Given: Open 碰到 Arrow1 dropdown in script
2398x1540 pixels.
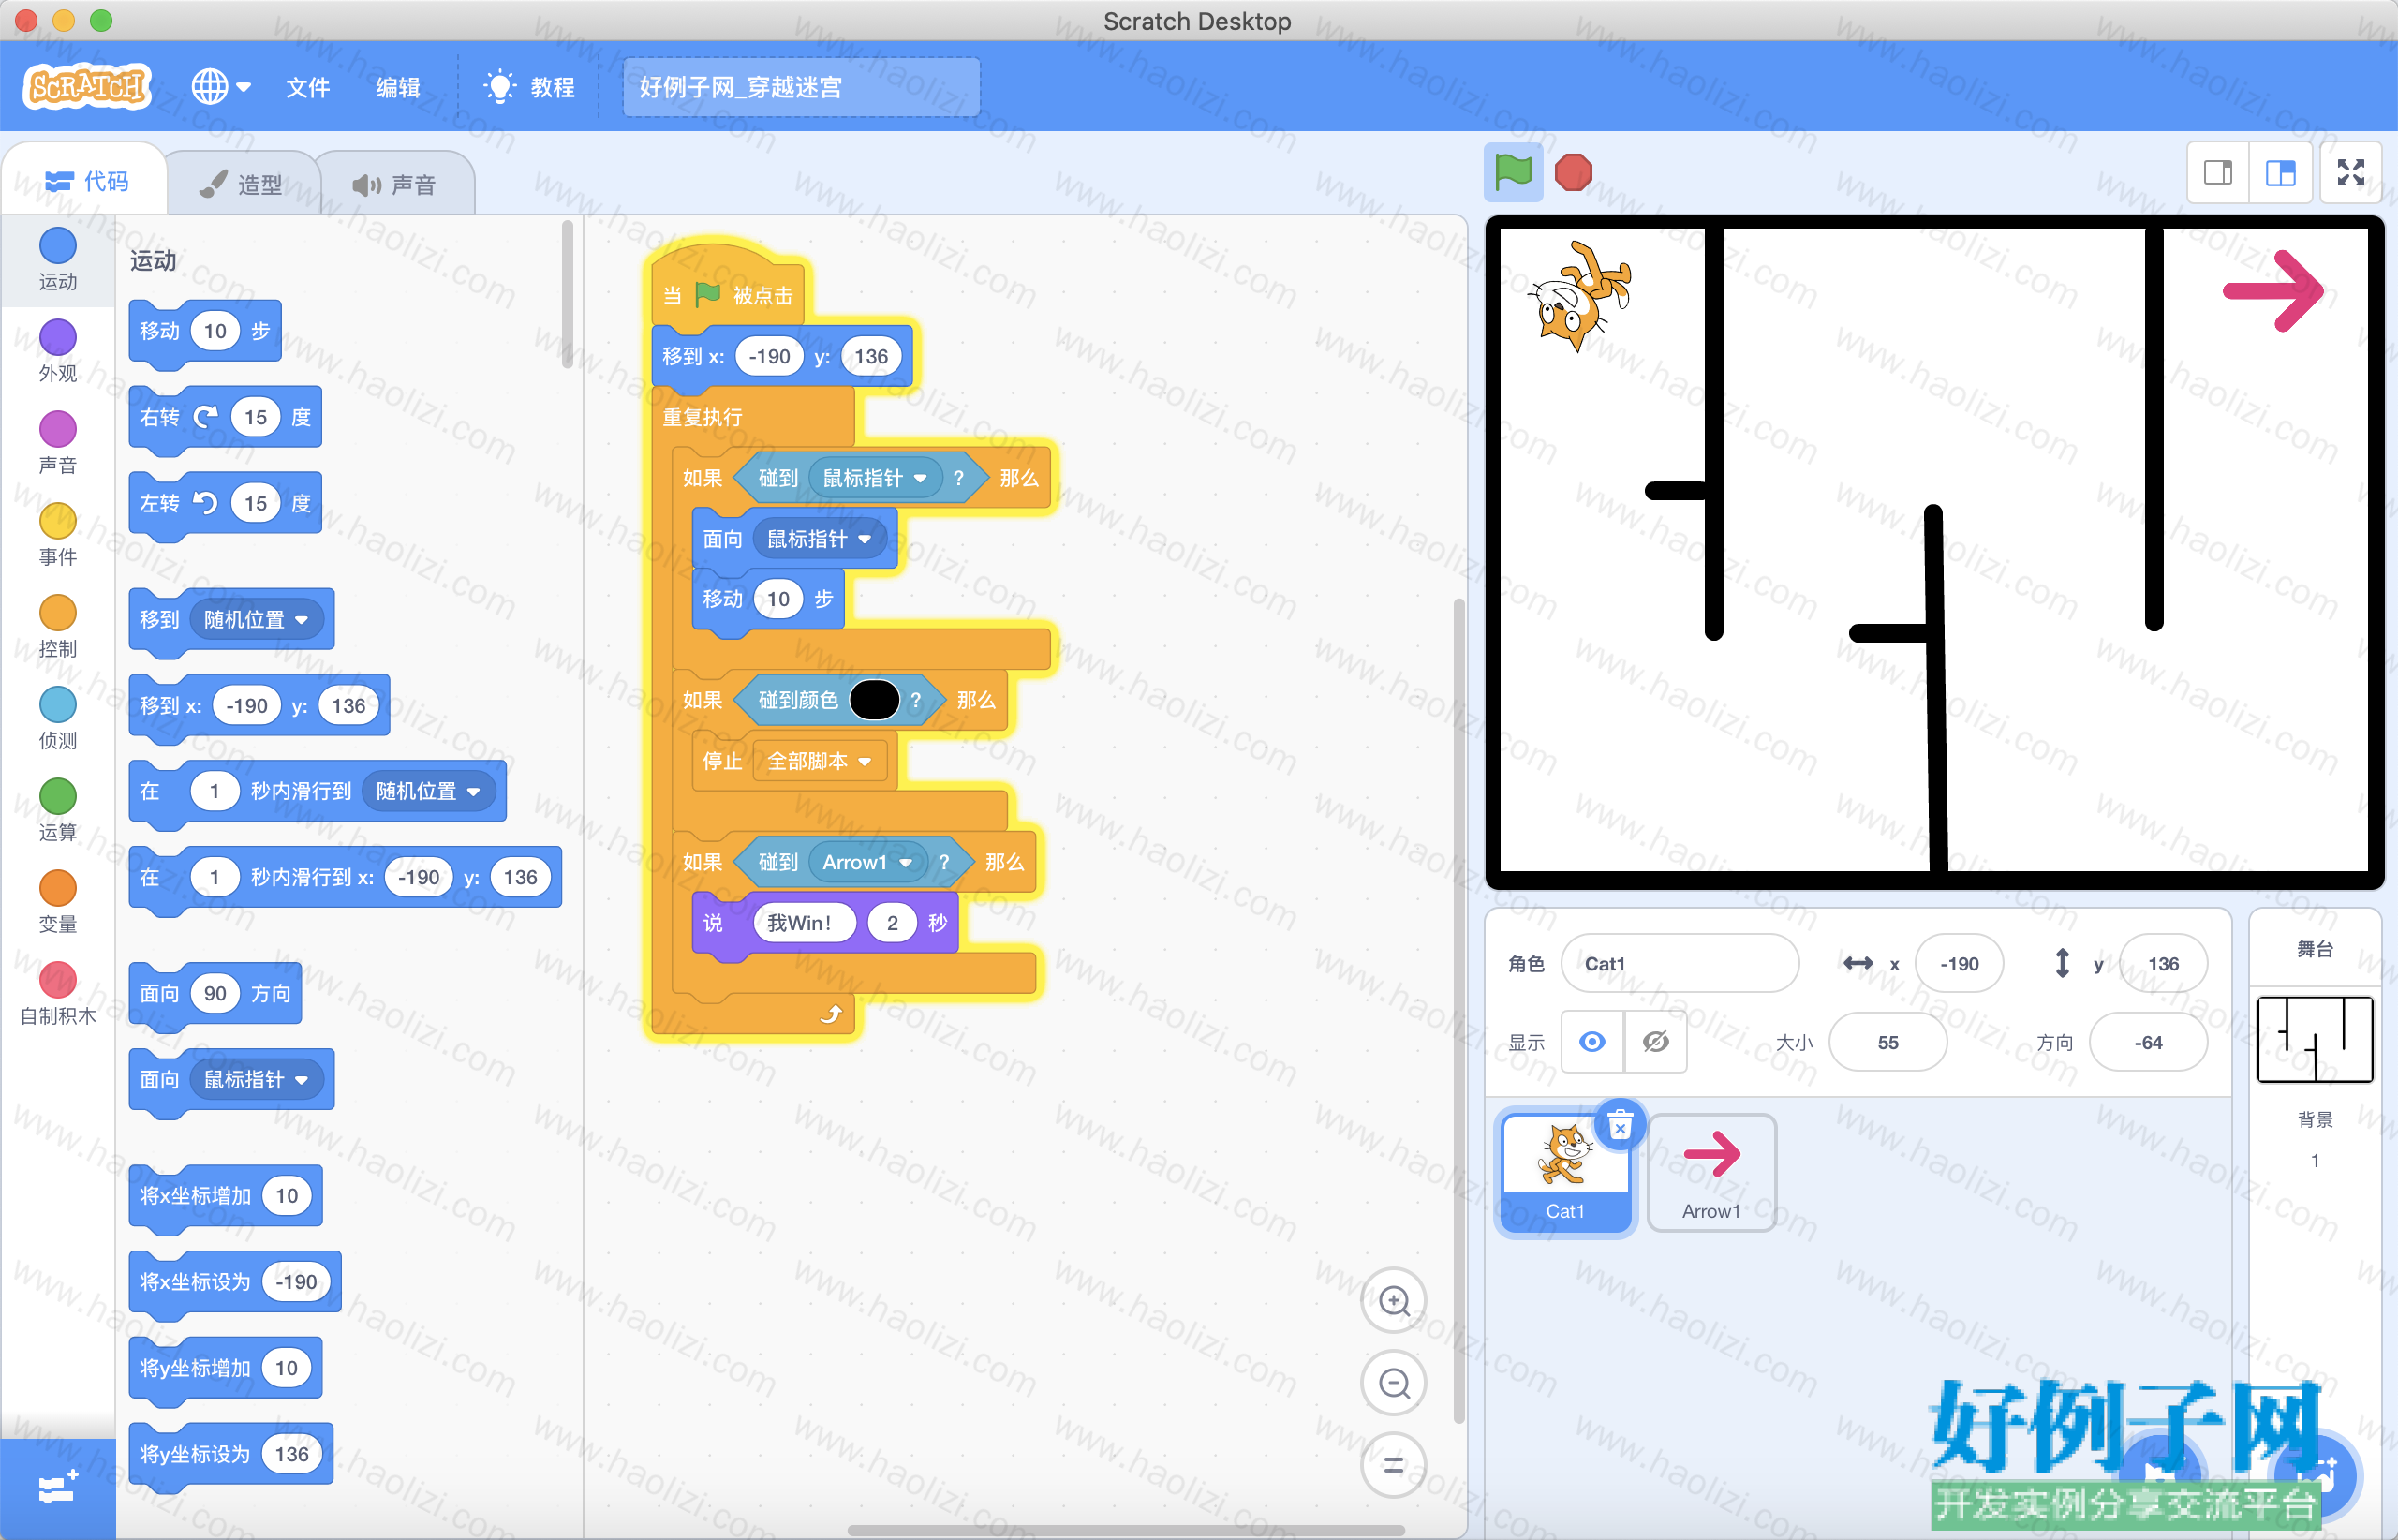Looking at the screenshot, I should pyautogui.click(x=868, y=862).
